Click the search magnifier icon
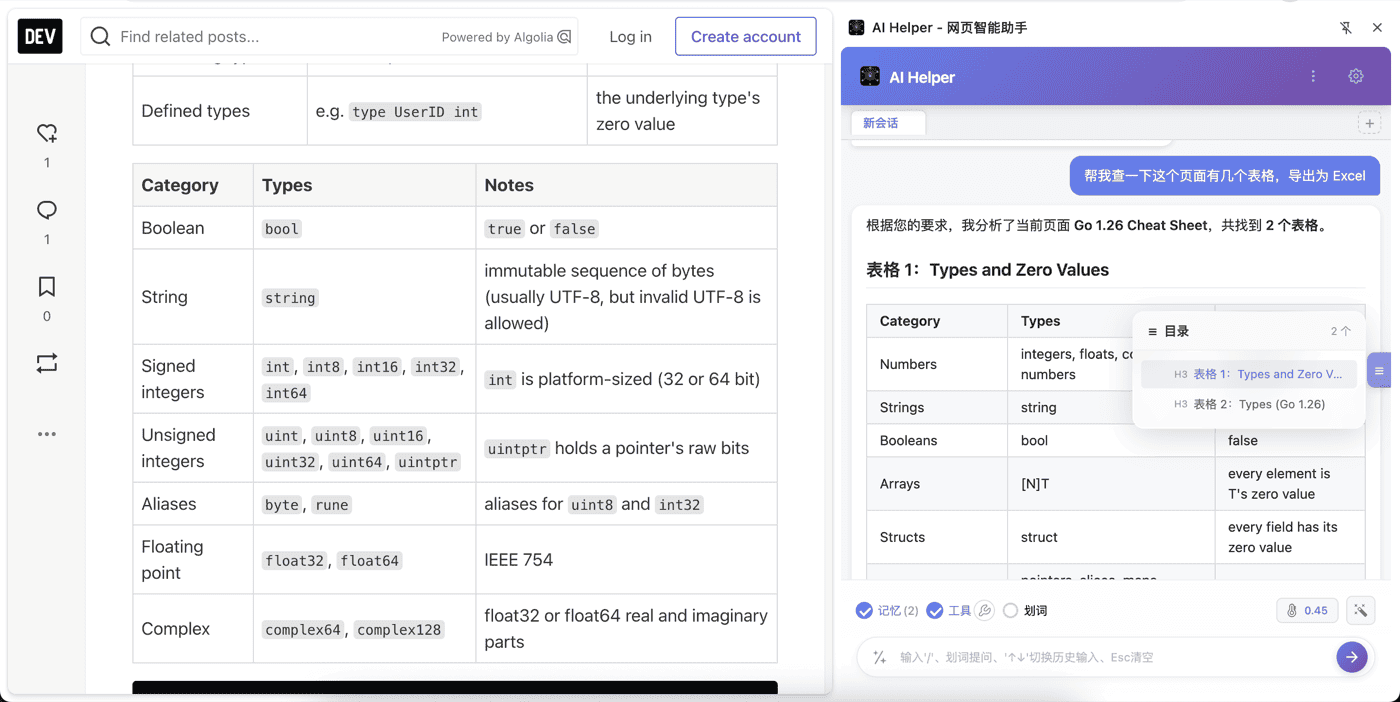 [100, 37]
